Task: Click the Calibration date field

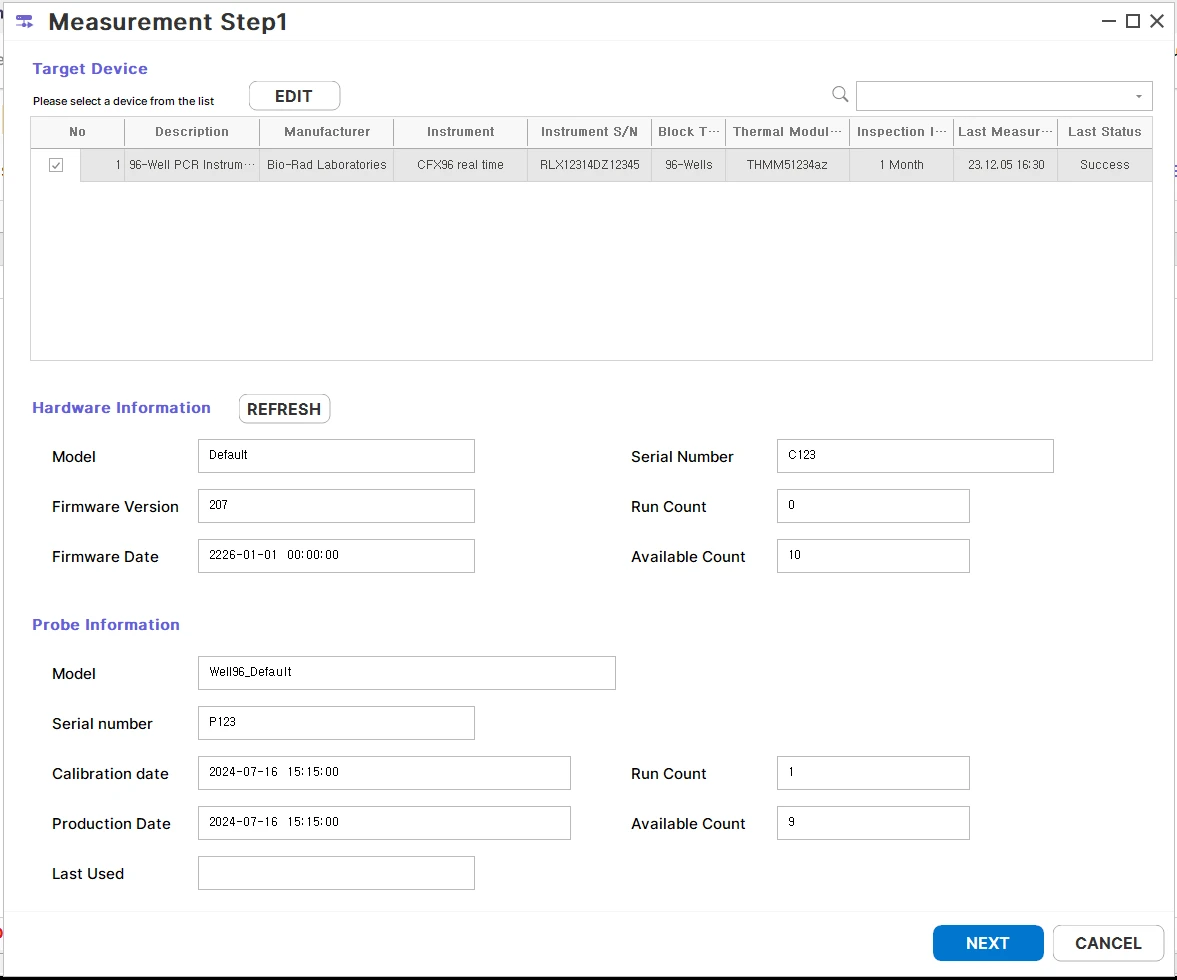Action: pos(384,773)
